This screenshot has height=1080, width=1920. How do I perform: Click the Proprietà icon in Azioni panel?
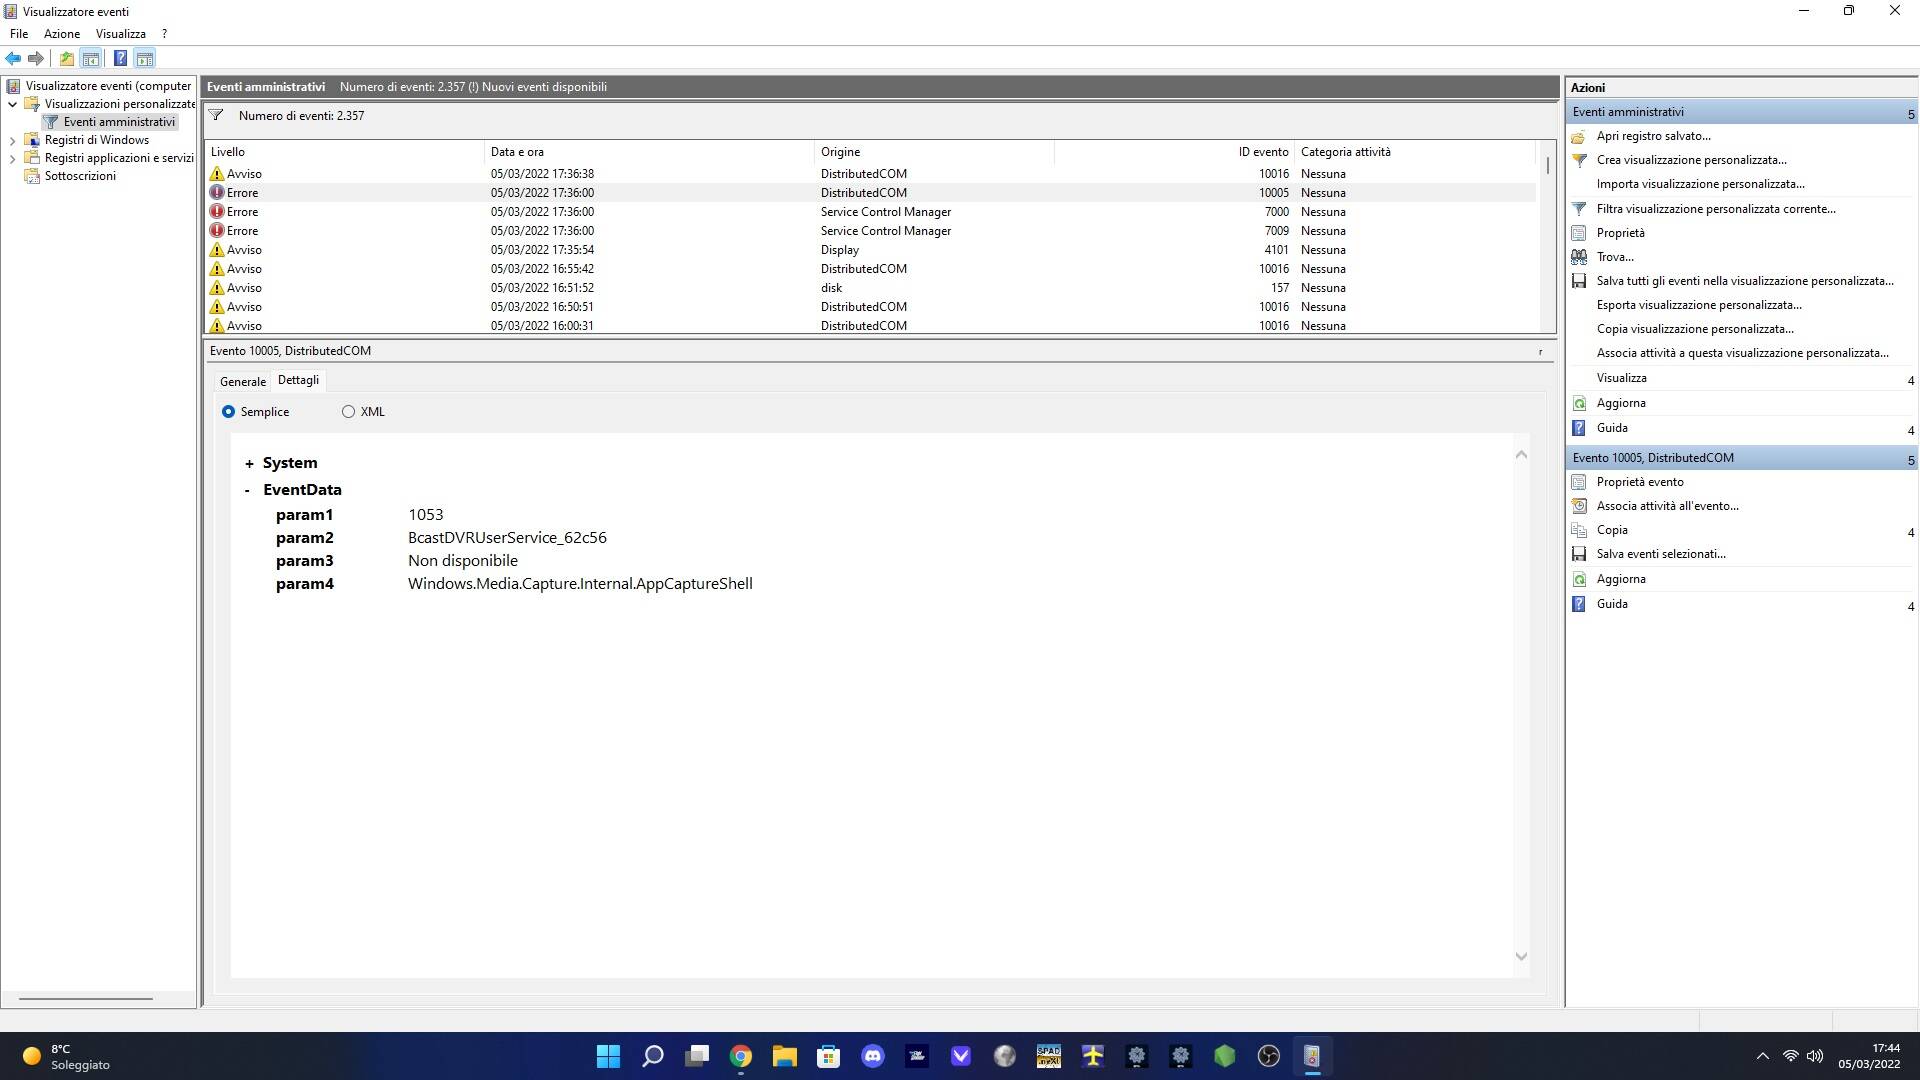coord(1579,233)
